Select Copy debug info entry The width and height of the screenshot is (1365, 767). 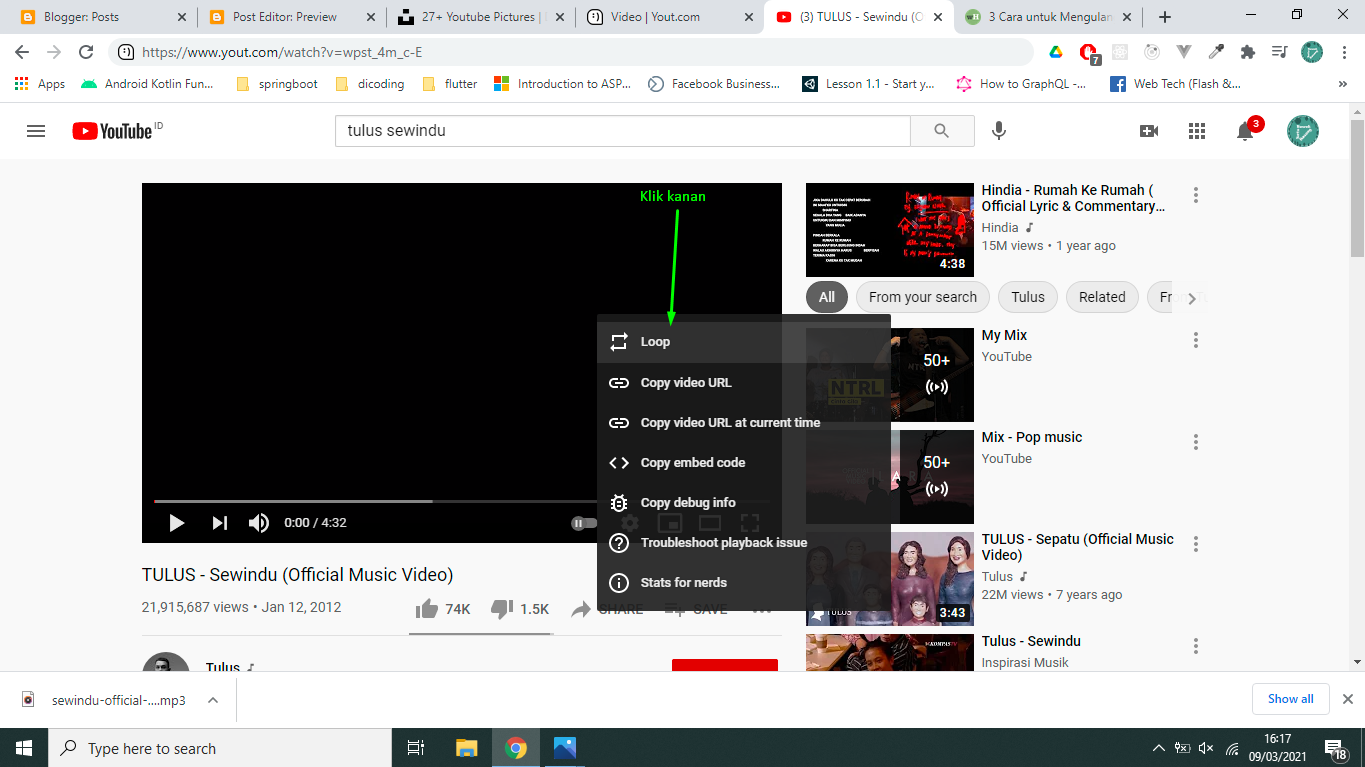pos(743,502)
